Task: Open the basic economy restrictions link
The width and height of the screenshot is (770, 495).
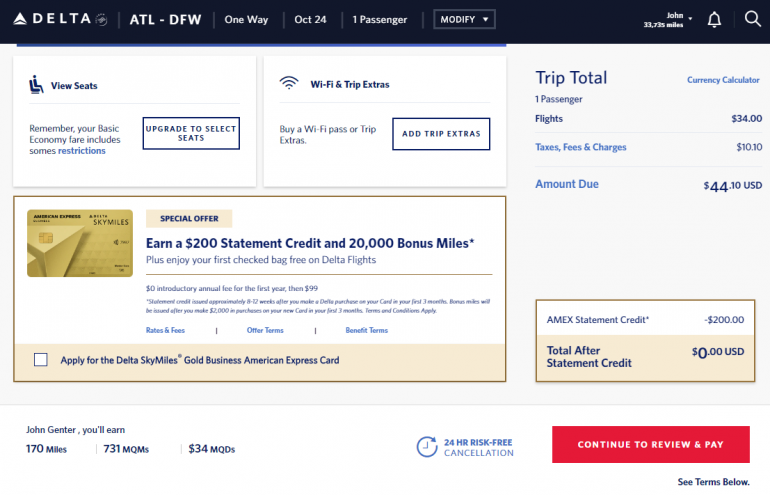Action: 81,151
